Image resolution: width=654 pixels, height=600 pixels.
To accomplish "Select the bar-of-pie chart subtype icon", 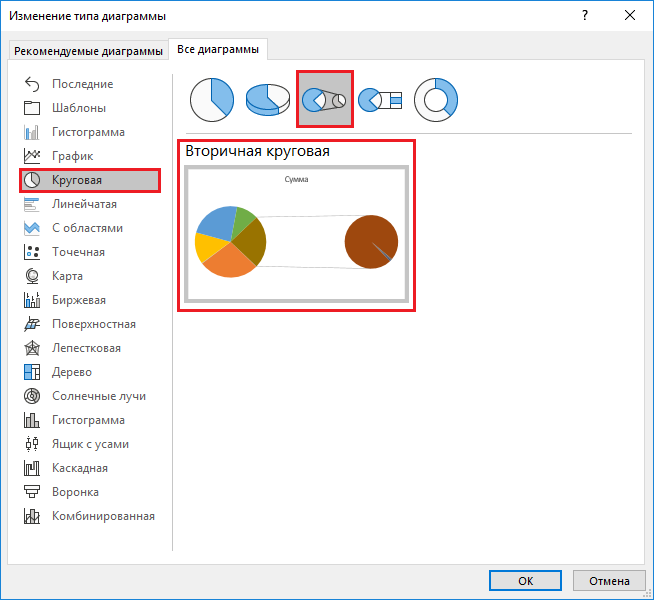I will [x=380, y=100].
